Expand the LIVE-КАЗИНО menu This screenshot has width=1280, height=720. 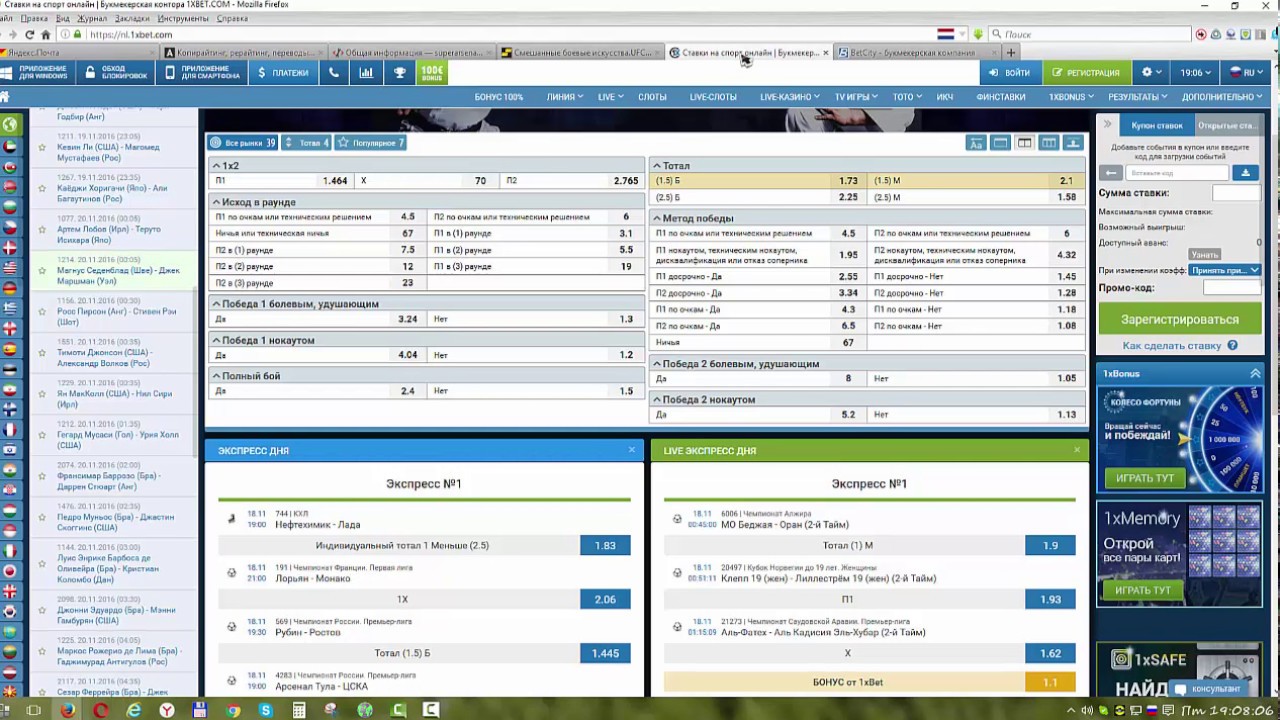(790, 97)
